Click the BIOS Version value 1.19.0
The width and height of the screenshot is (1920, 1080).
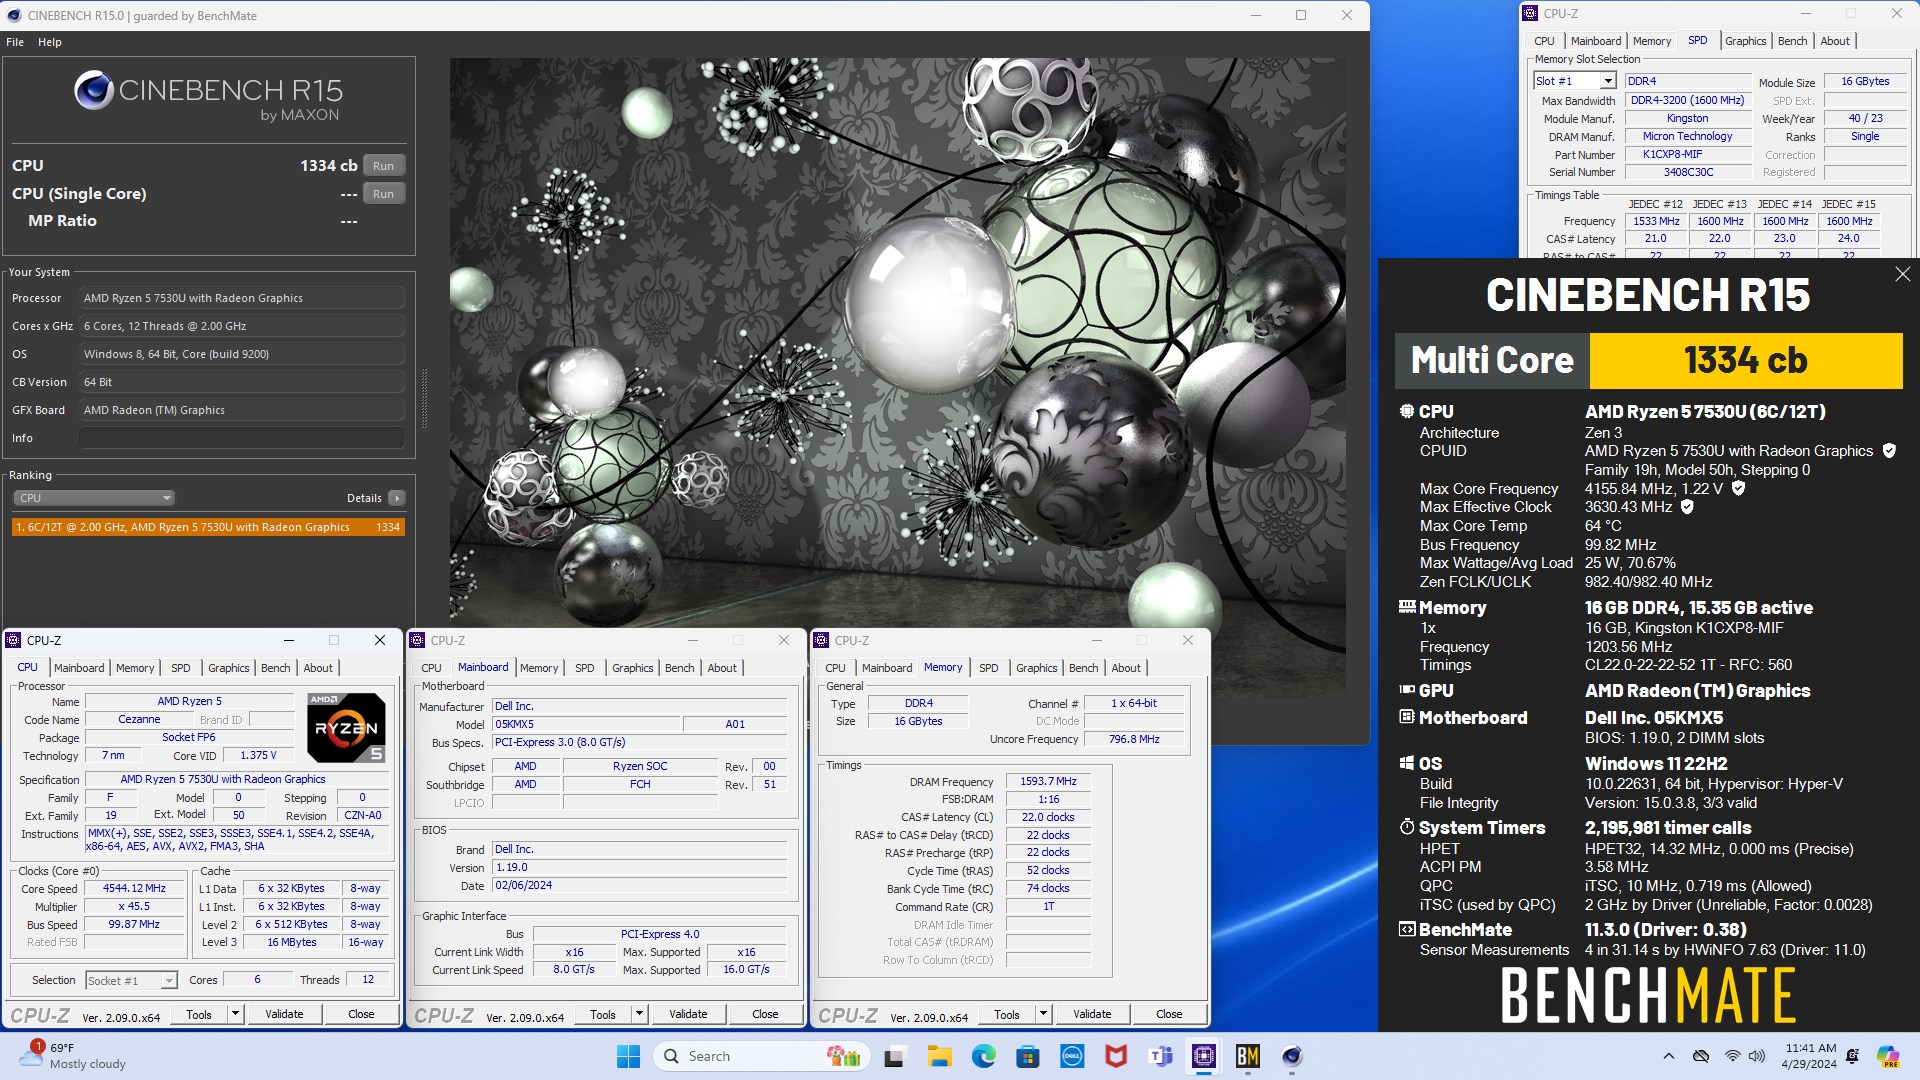pos(640,868)
